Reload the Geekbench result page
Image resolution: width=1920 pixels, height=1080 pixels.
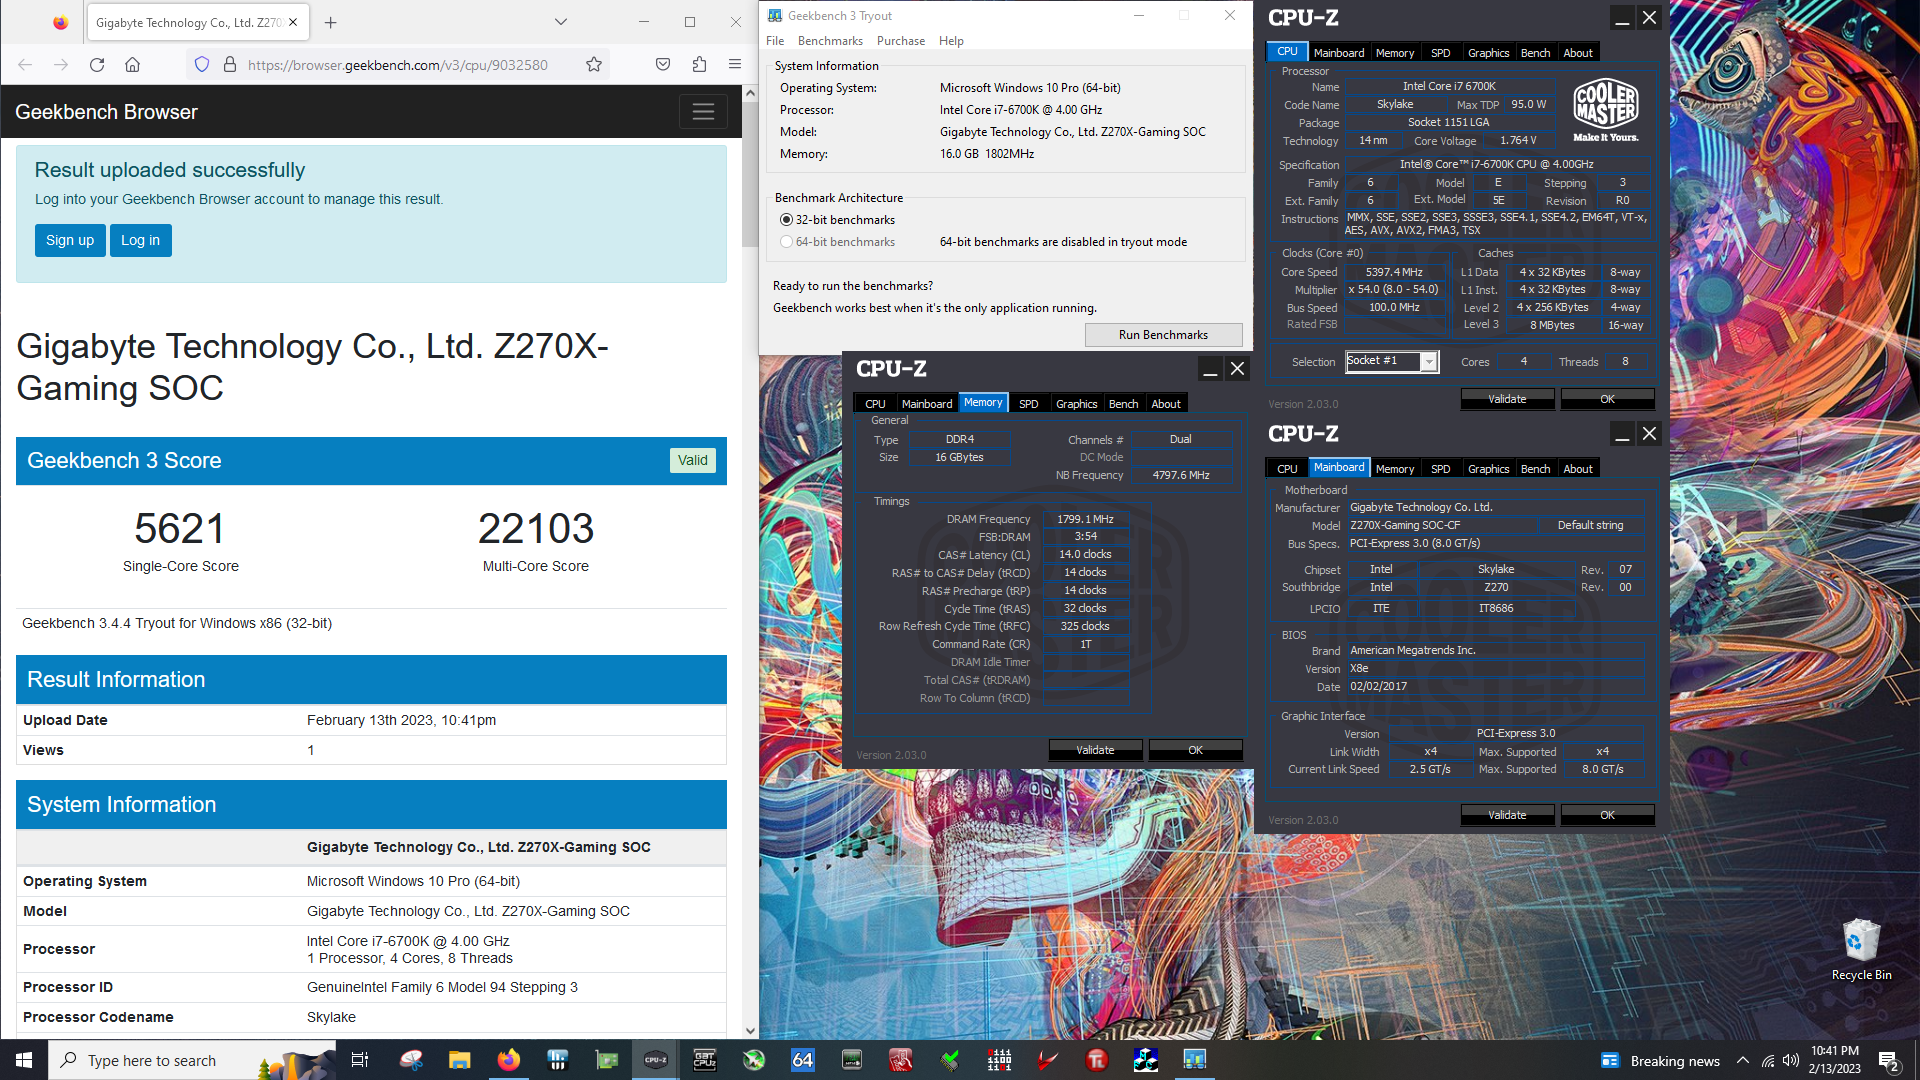97,65
